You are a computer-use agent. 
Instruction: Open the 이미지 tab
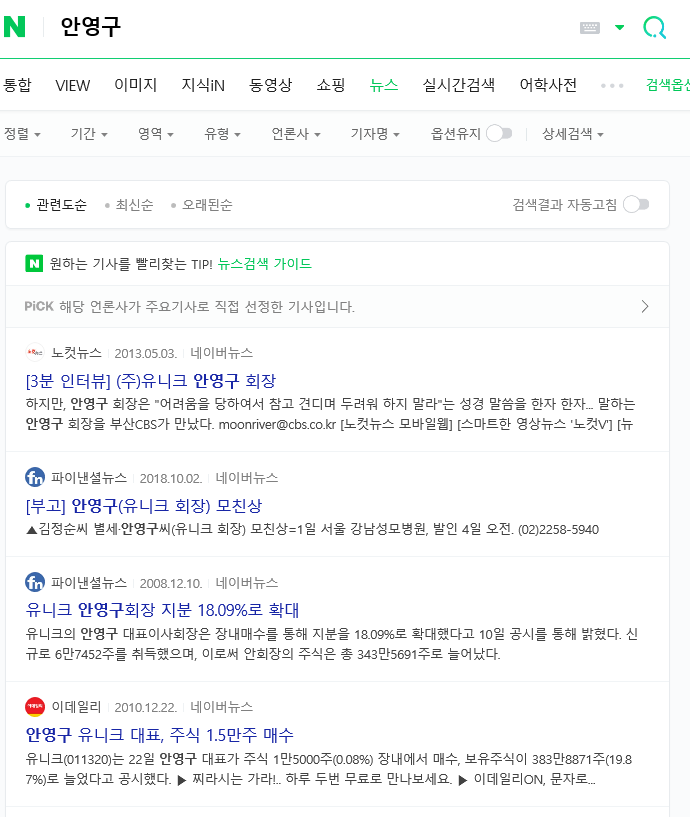coord(135,85)
